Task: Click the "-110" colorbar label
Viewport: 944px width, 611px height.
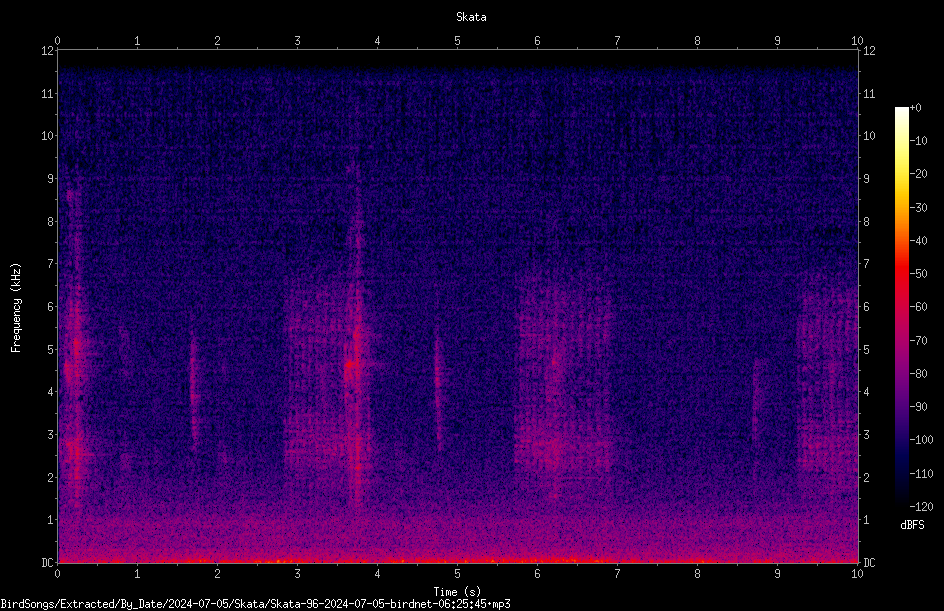Action: click(921, 474)
